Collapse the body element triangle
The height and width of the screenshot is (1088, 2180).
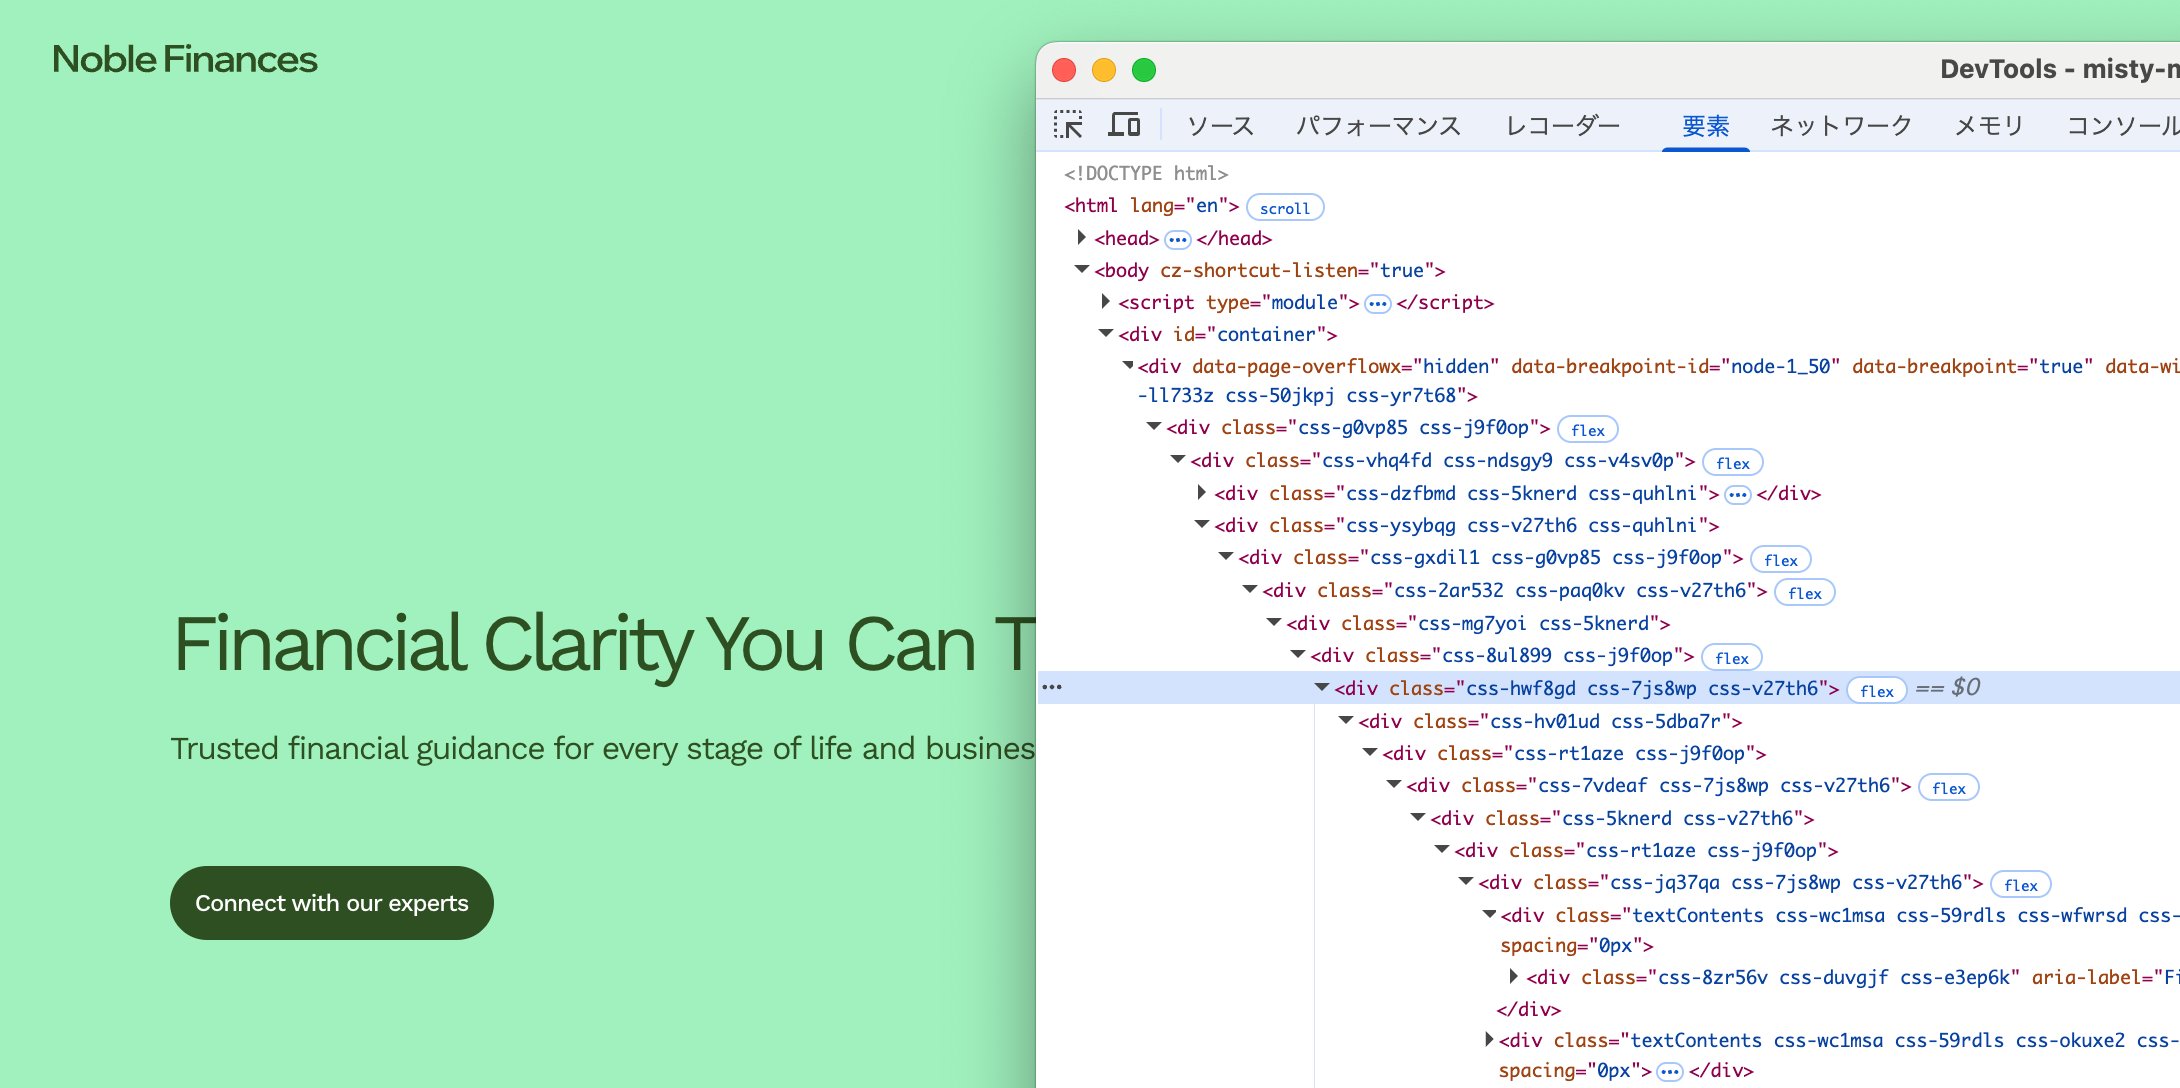click(x=1081, y=270)
